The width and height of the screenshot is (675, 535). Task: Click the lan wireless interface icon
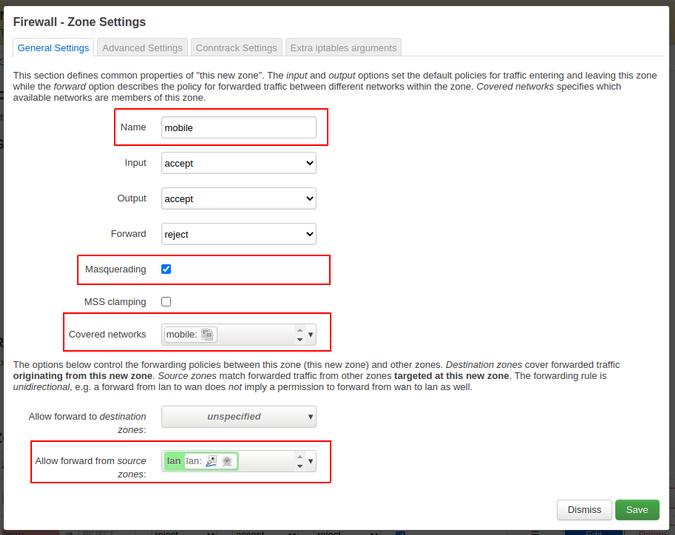coord(227,461)
